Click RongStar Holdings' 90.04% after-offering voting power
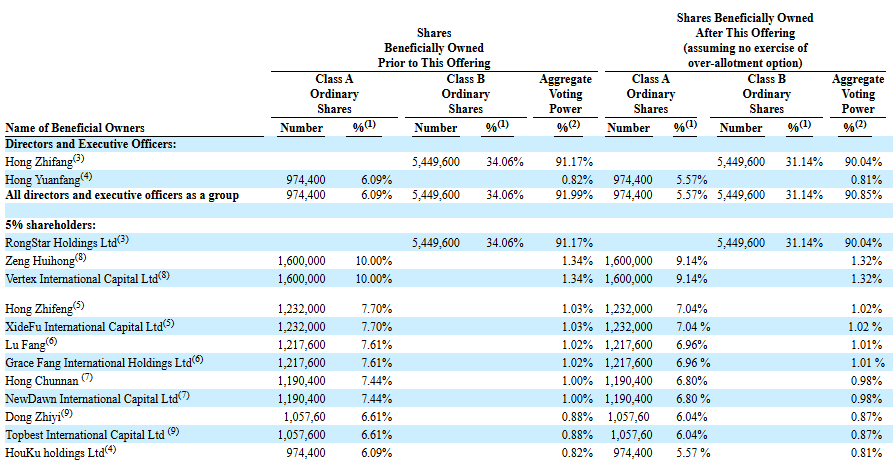This screenshot has height=464, width=893. coord(863,243)
